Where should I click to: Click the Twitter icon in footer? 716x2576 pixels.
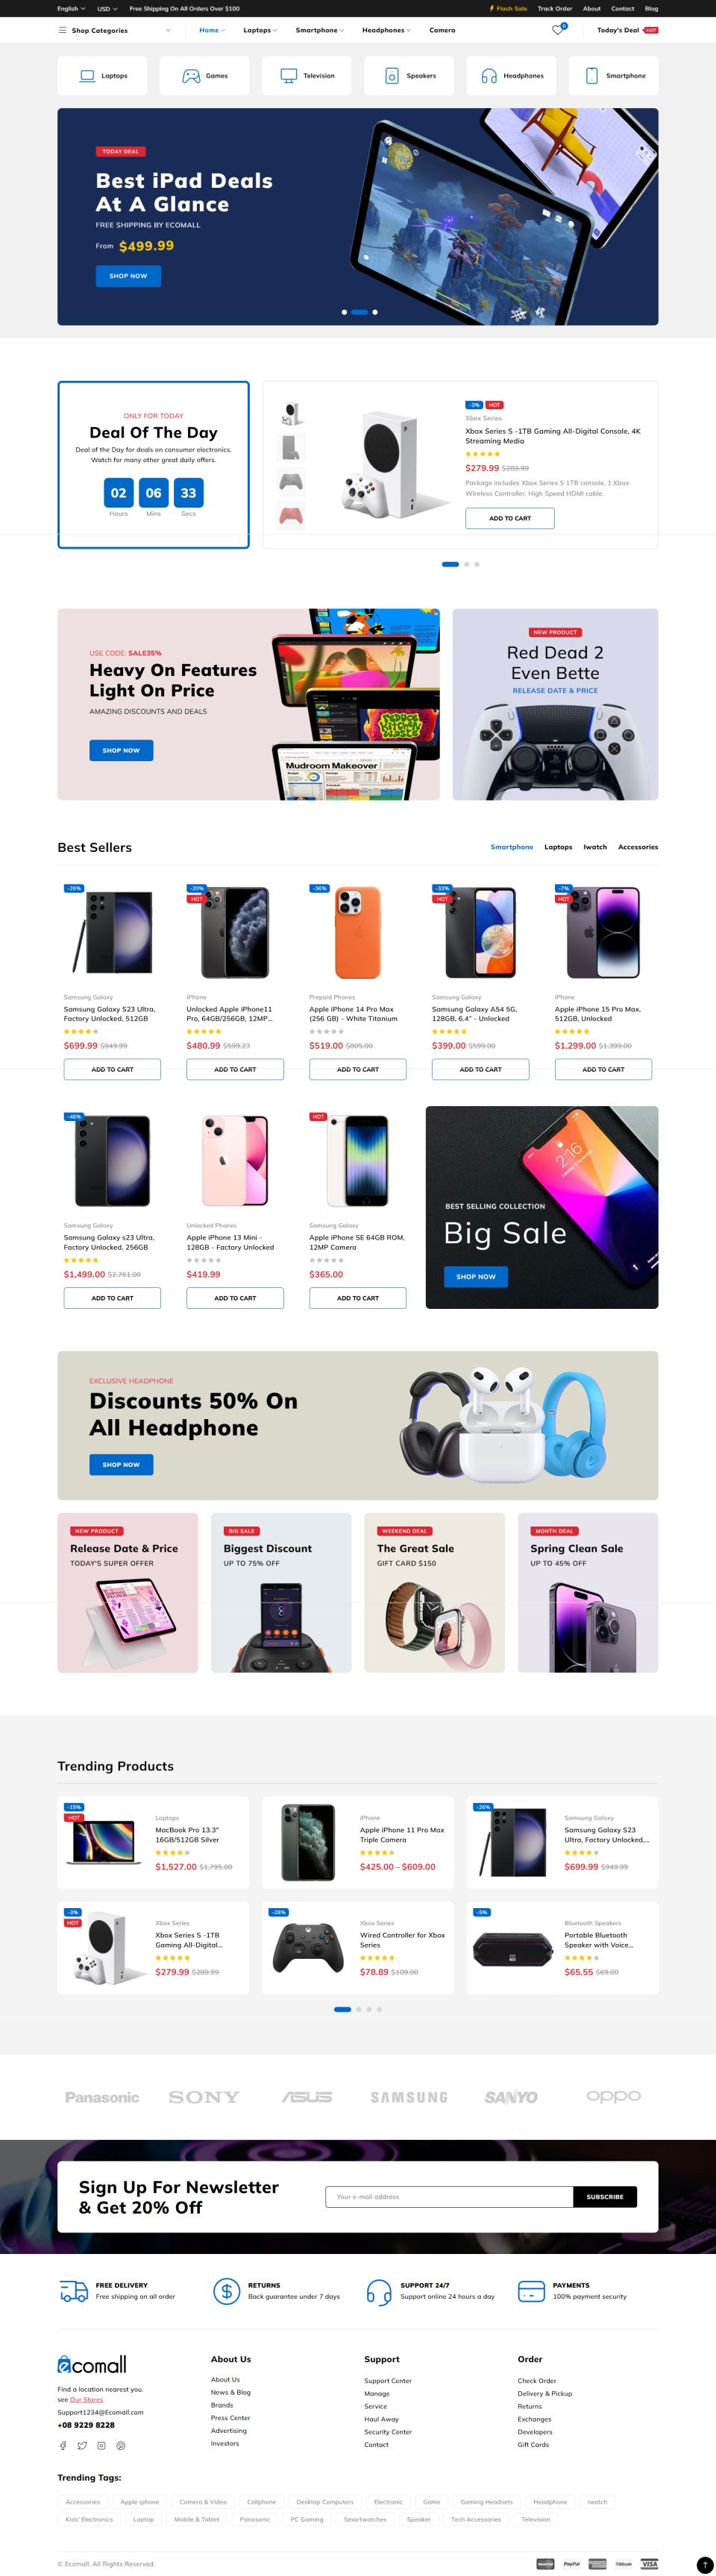click(82, 2445)
